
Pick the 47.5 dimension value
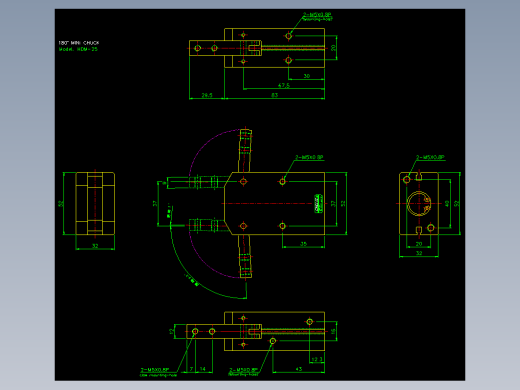[284, 85]
